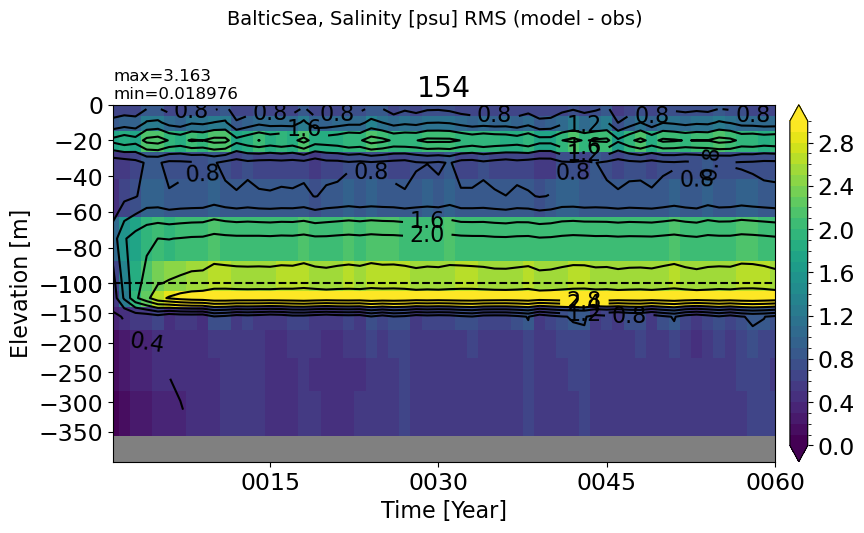Click the 0045 tick on the time axis

pos(606,482)
